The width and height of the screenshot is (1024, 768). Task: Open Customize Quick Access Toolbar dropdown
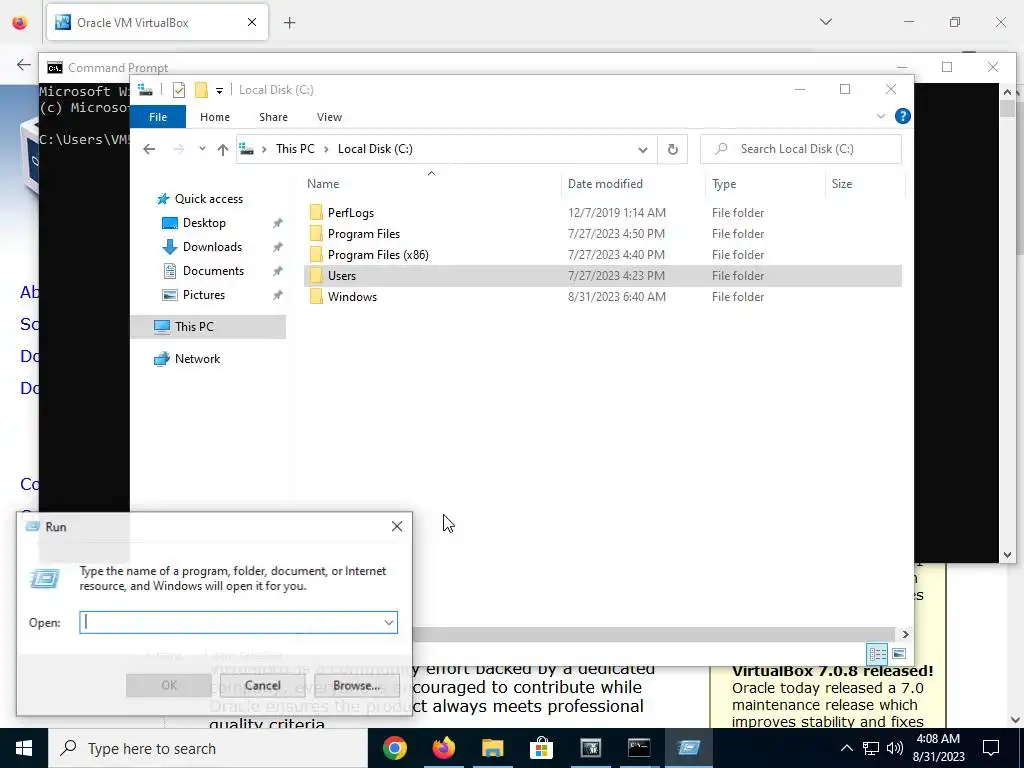219,91
